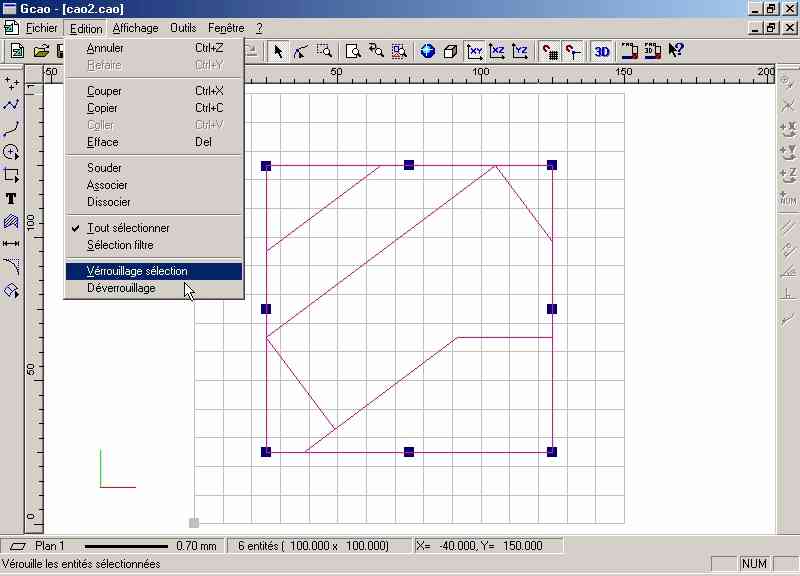
Task: Click the node edit pointer tool
Action: point(301,51)
